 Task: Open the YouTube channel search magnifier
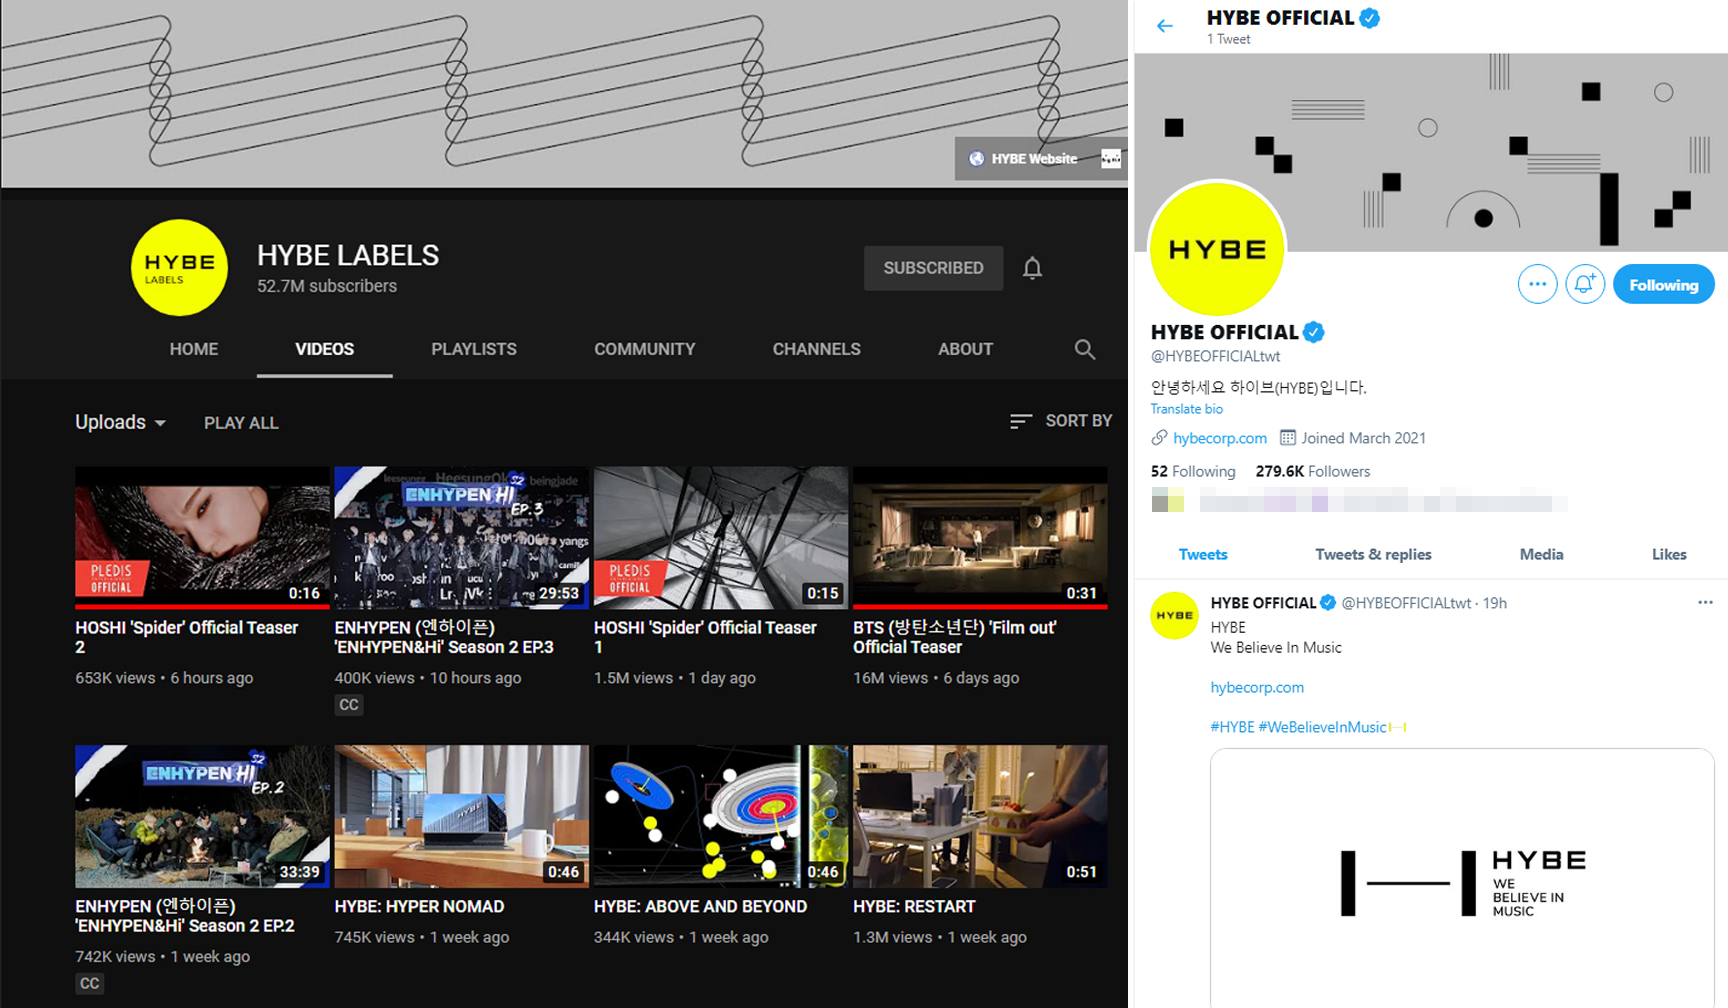1084,349
